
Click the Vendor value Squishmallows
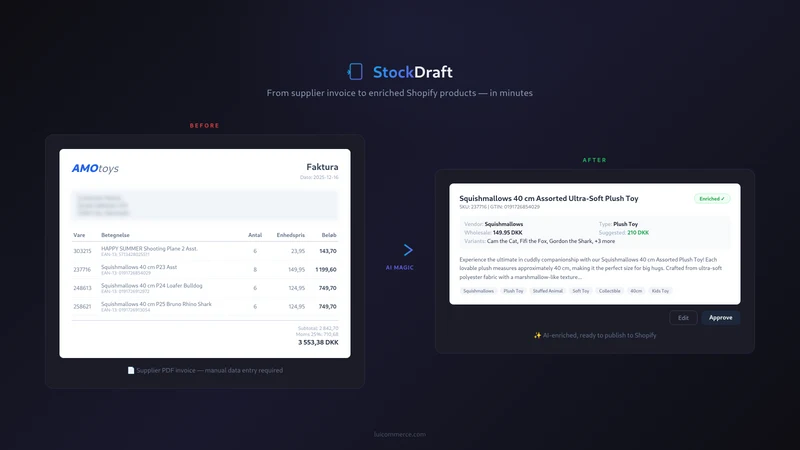[504, 224]
